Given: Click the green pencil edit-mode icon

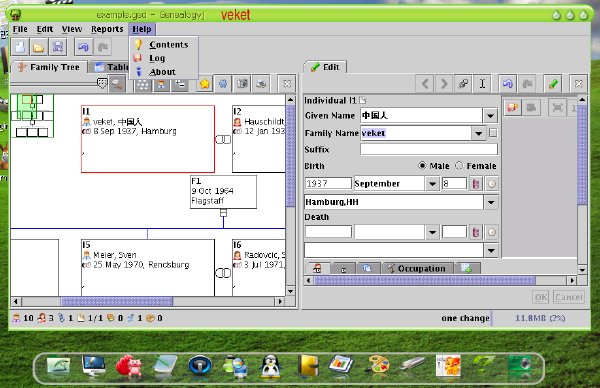Looking at the screenshot, I should click(553, 83).
